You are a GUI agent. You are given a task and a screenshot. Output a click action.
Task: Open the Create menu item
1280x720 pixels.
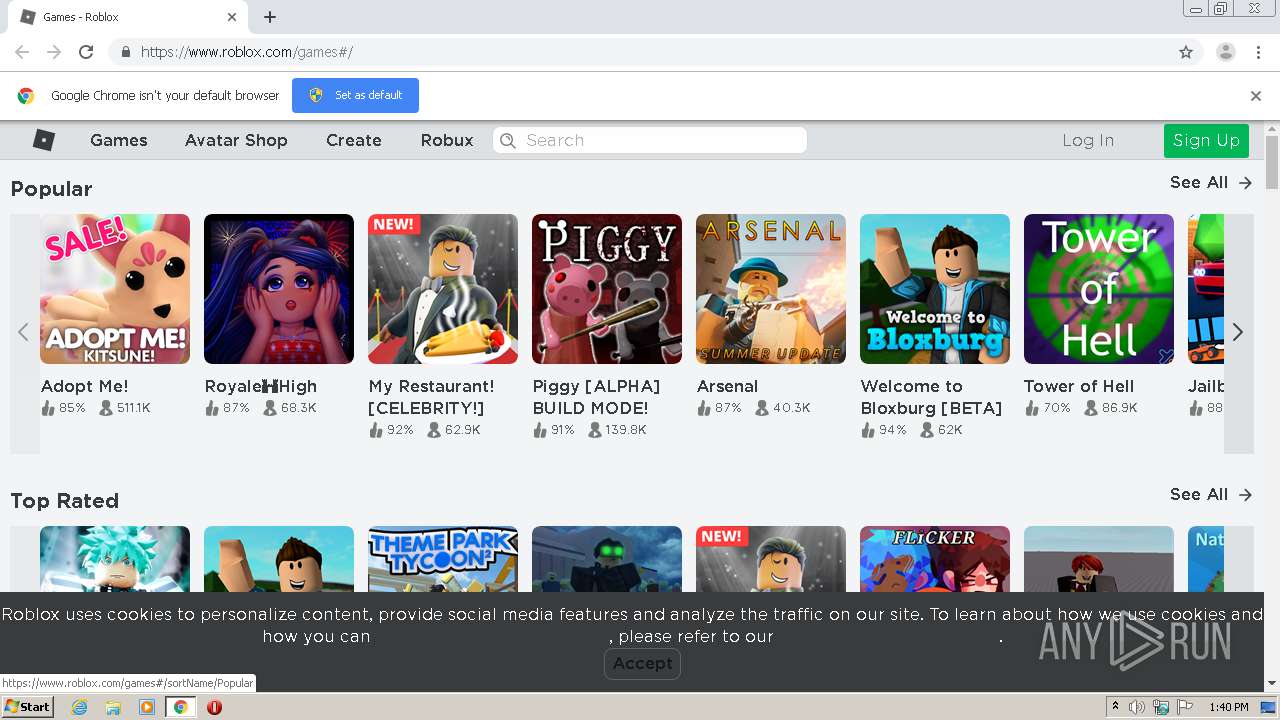pyautogui.click(x=354, y=140)
